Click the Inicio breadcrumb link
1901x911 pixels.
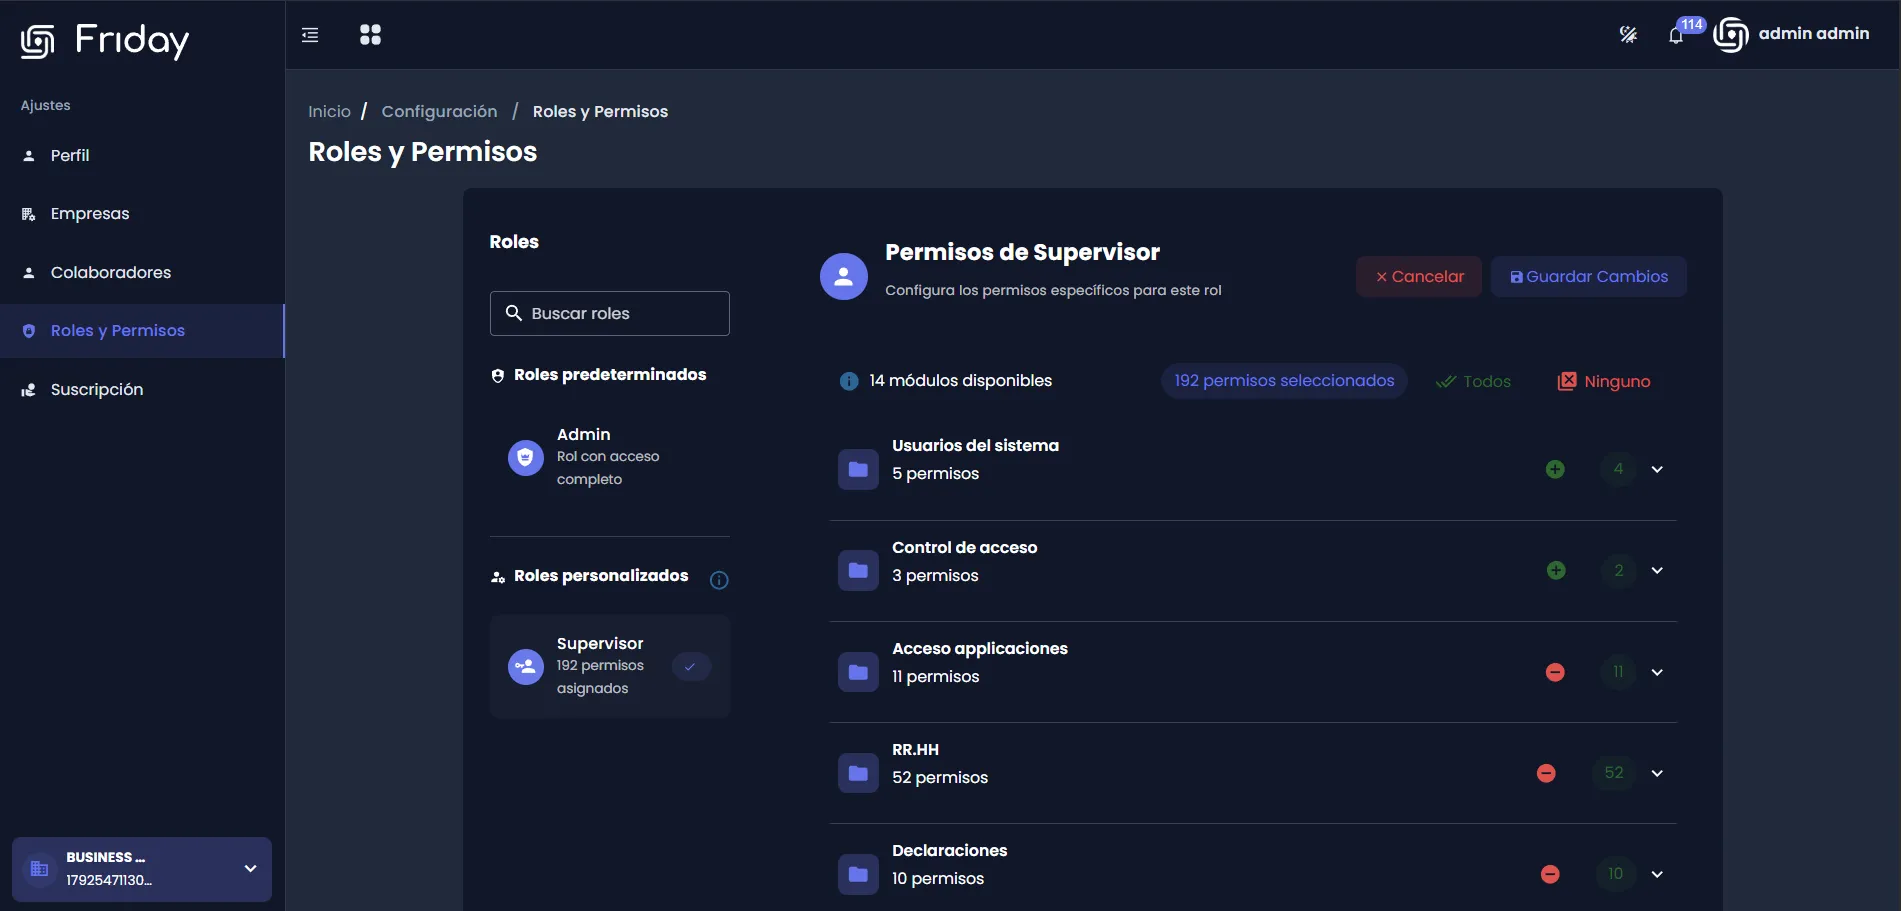click(329, 111)
